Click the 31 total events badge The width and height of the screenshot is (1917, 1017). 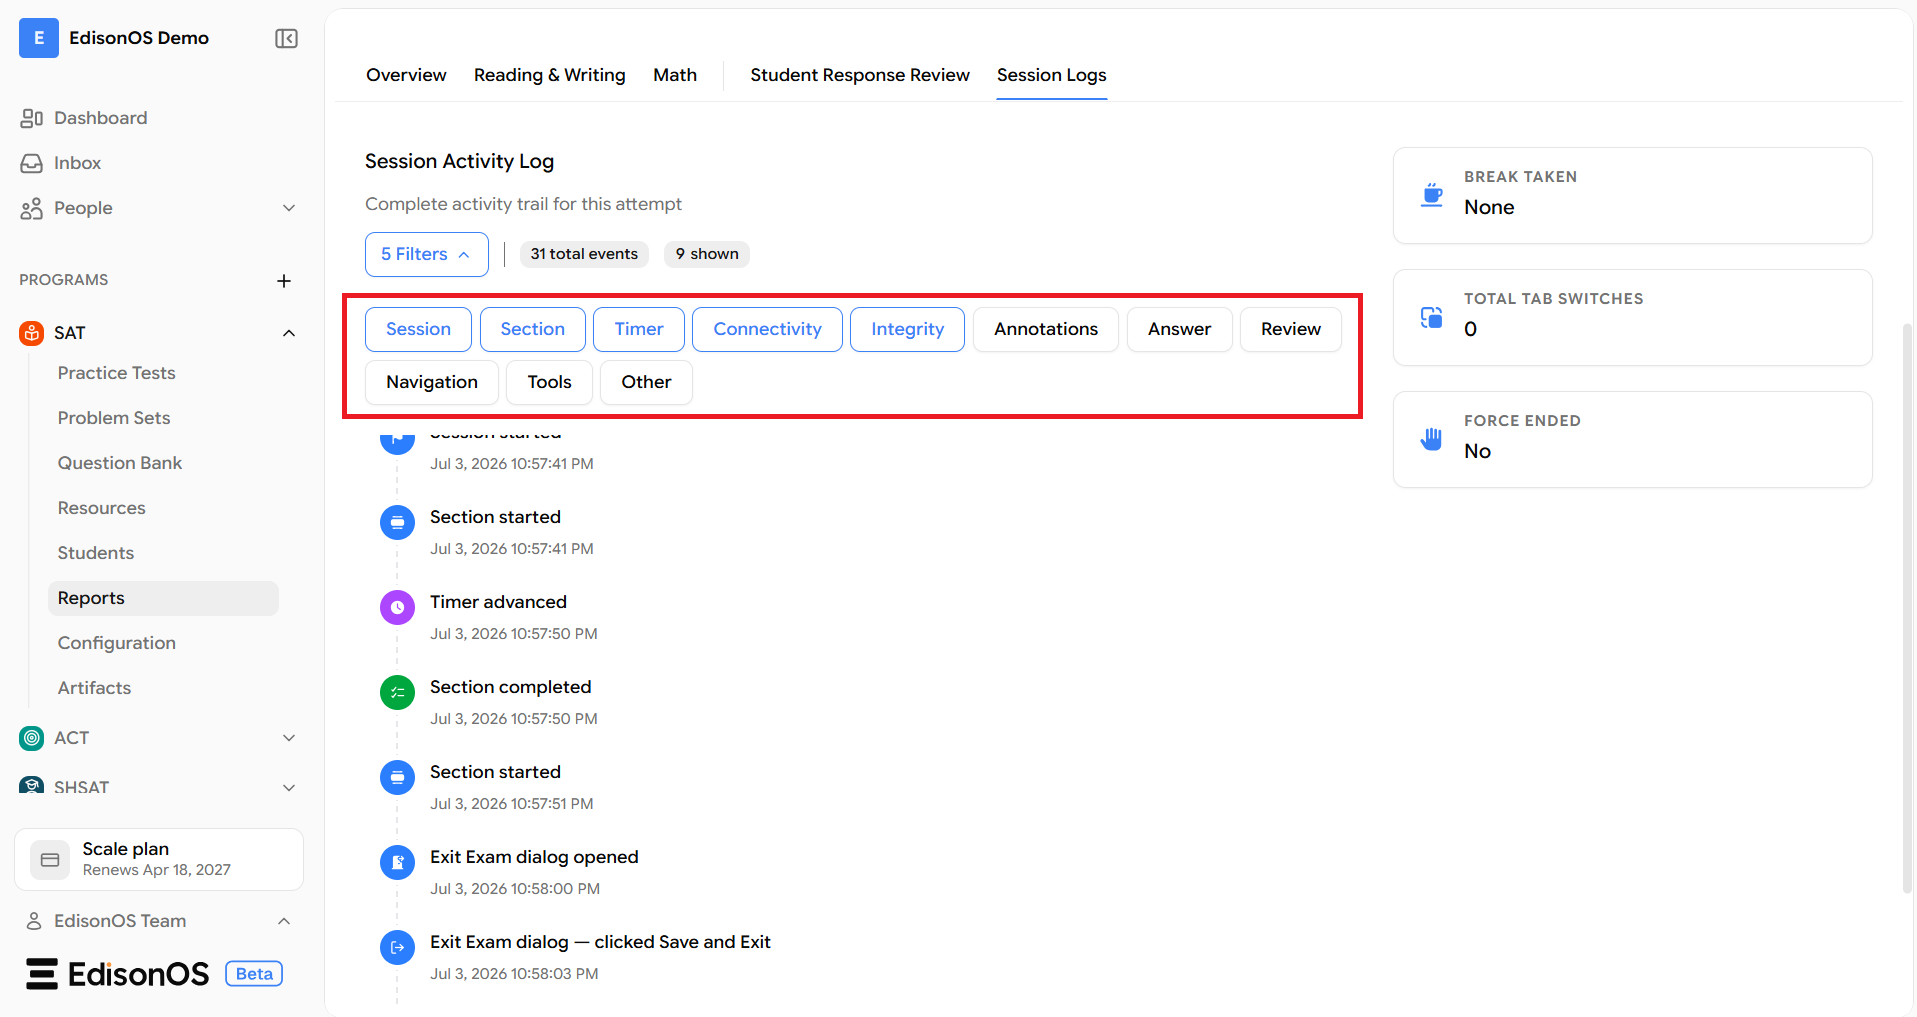pos(584,254)
